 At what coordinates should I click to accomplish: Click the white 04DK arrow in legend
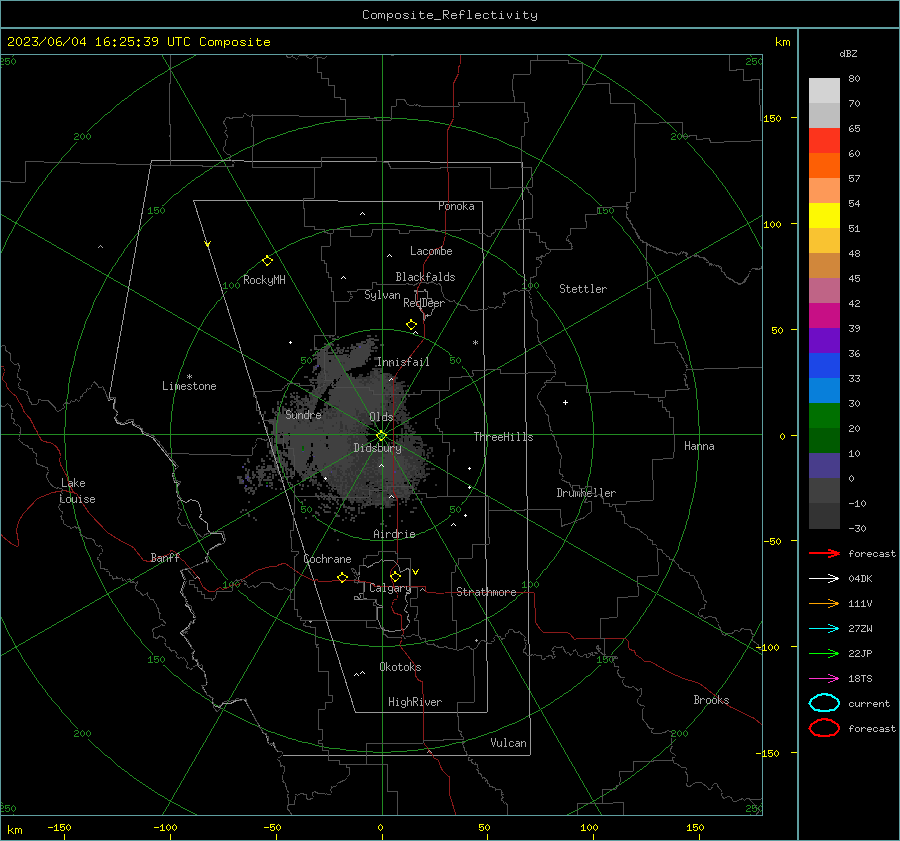824,578
